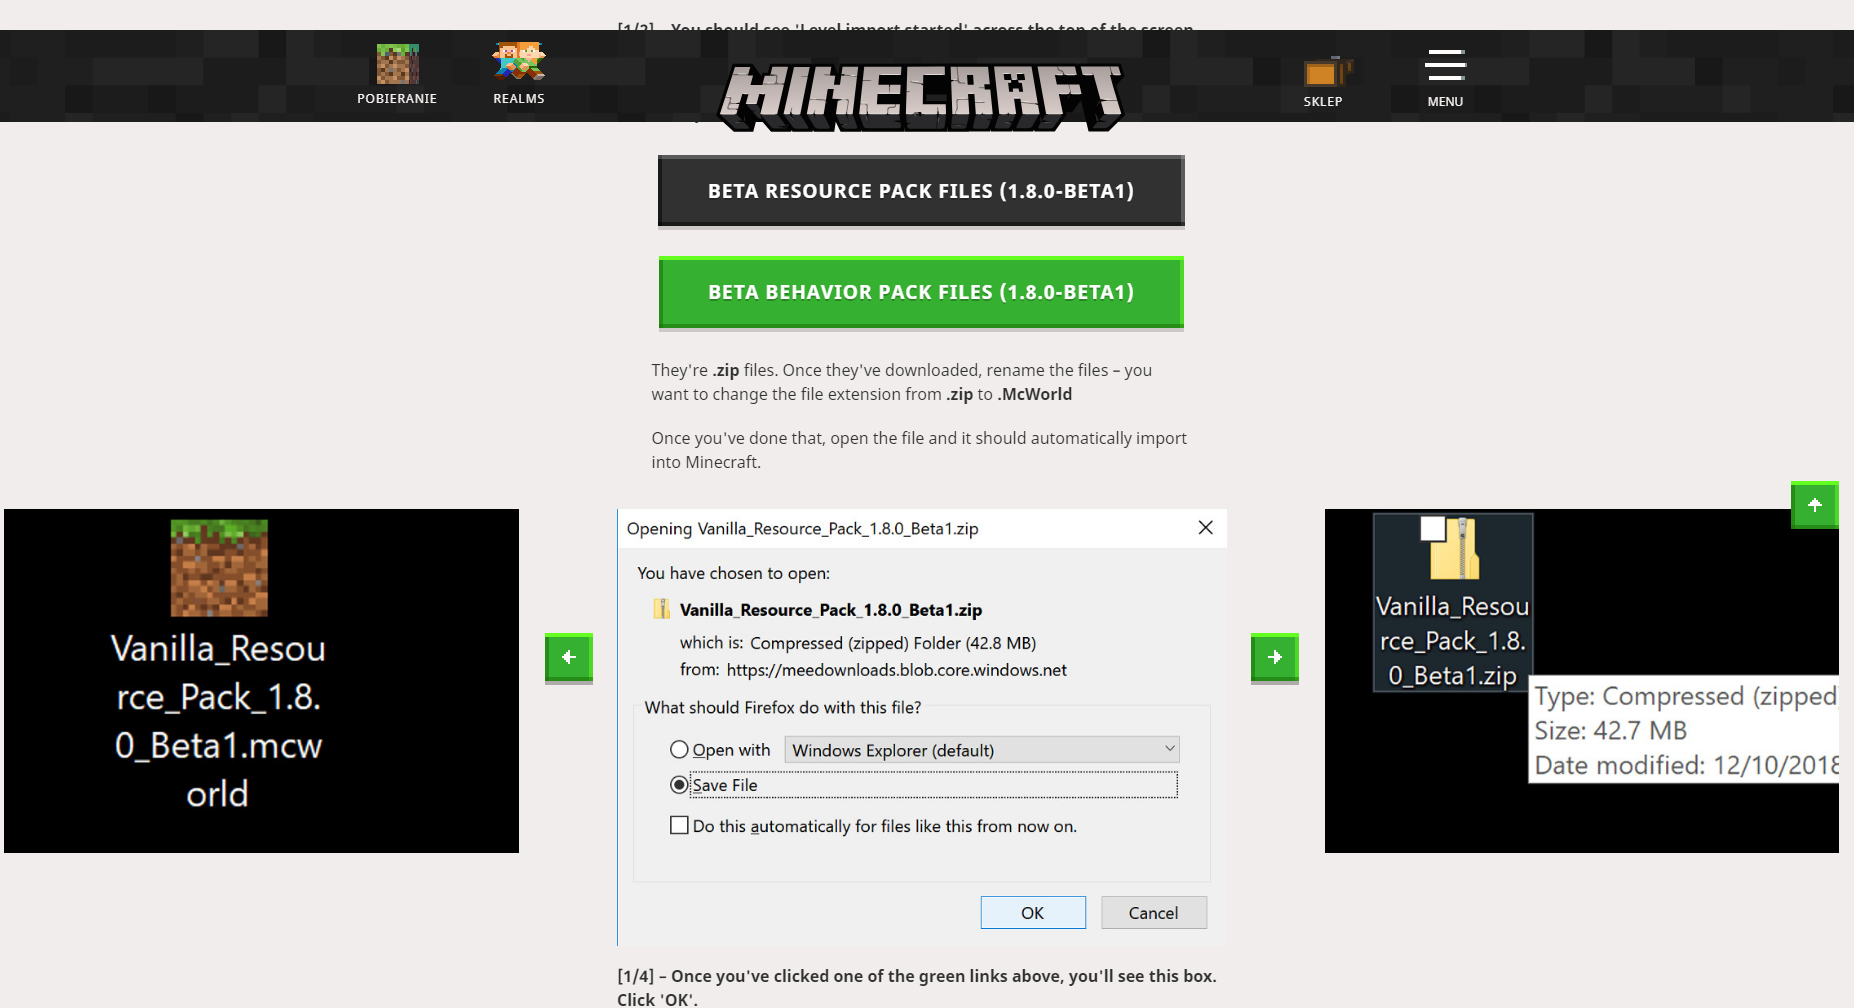Click the previous slide mcworld screenshot
The width and height of the screenshot is (1854, 1008).
click(262, 681)
